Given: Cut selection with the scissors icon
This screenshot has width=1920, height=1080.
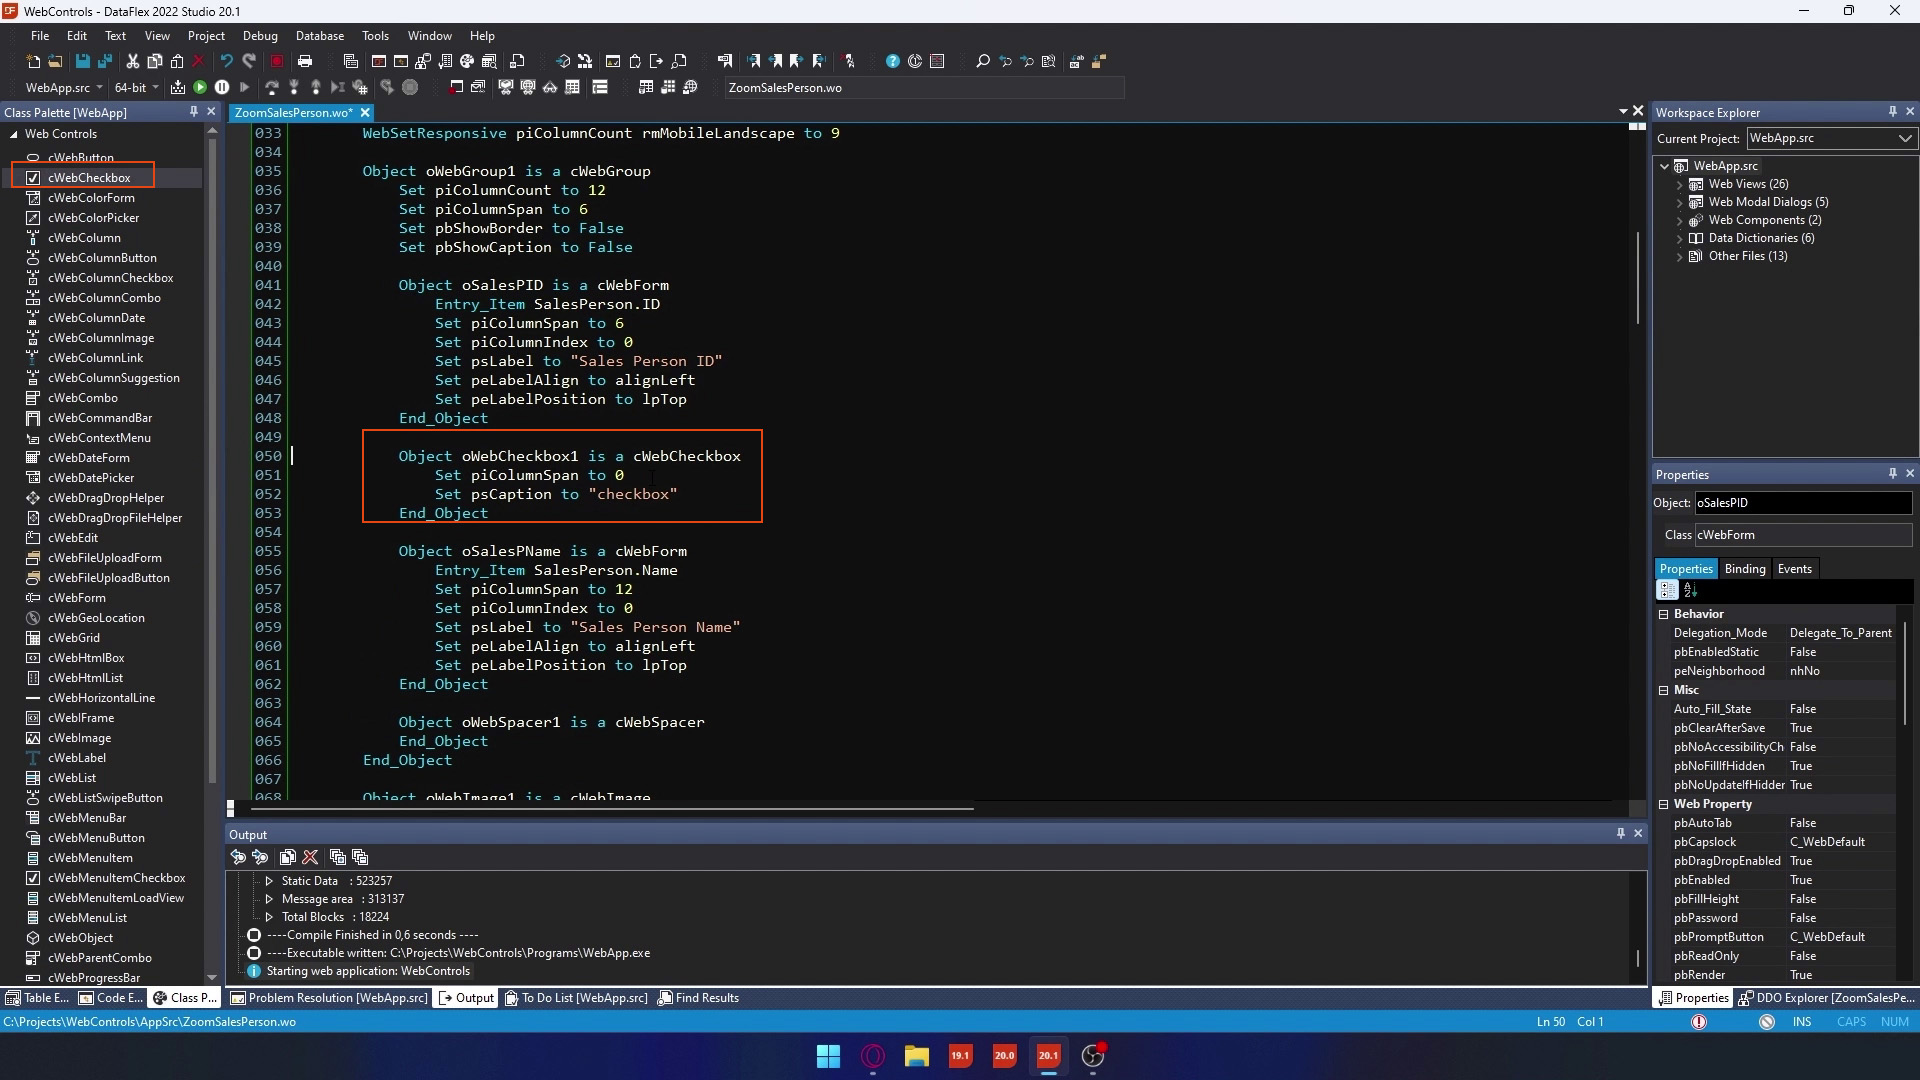Looking at the screenshot, I should (132, 61).
